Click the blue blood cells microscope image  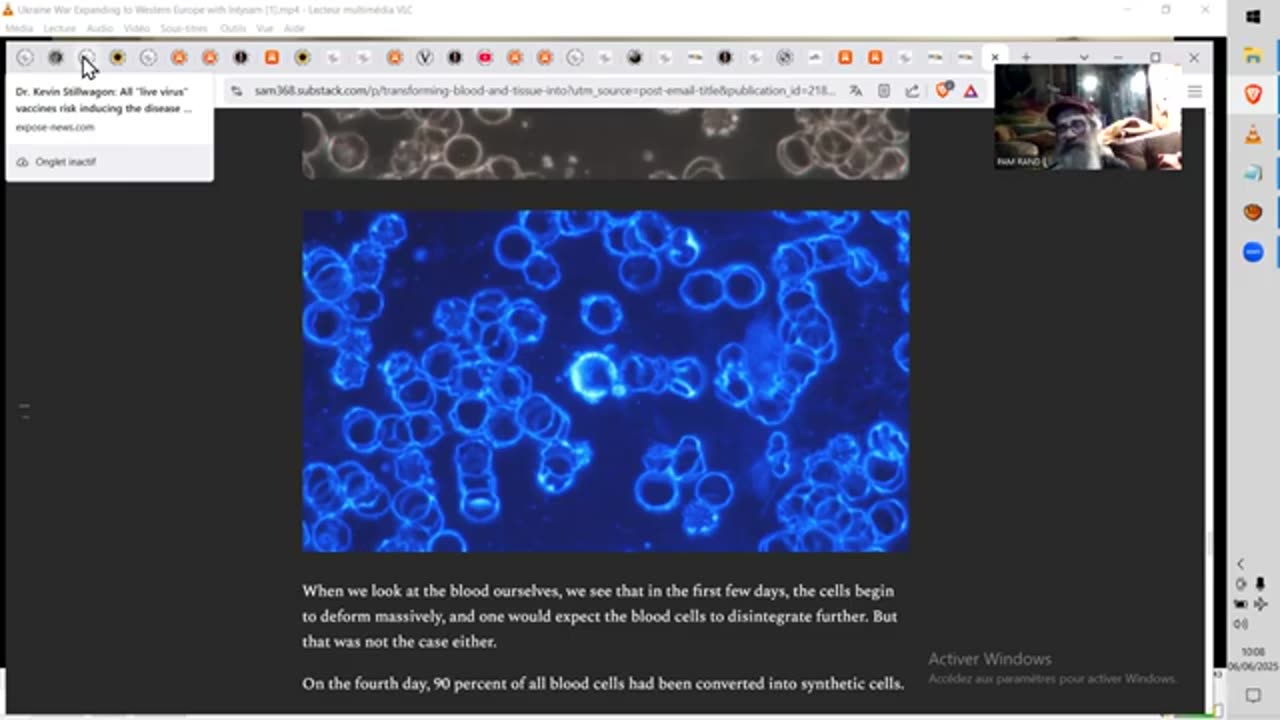606,380
